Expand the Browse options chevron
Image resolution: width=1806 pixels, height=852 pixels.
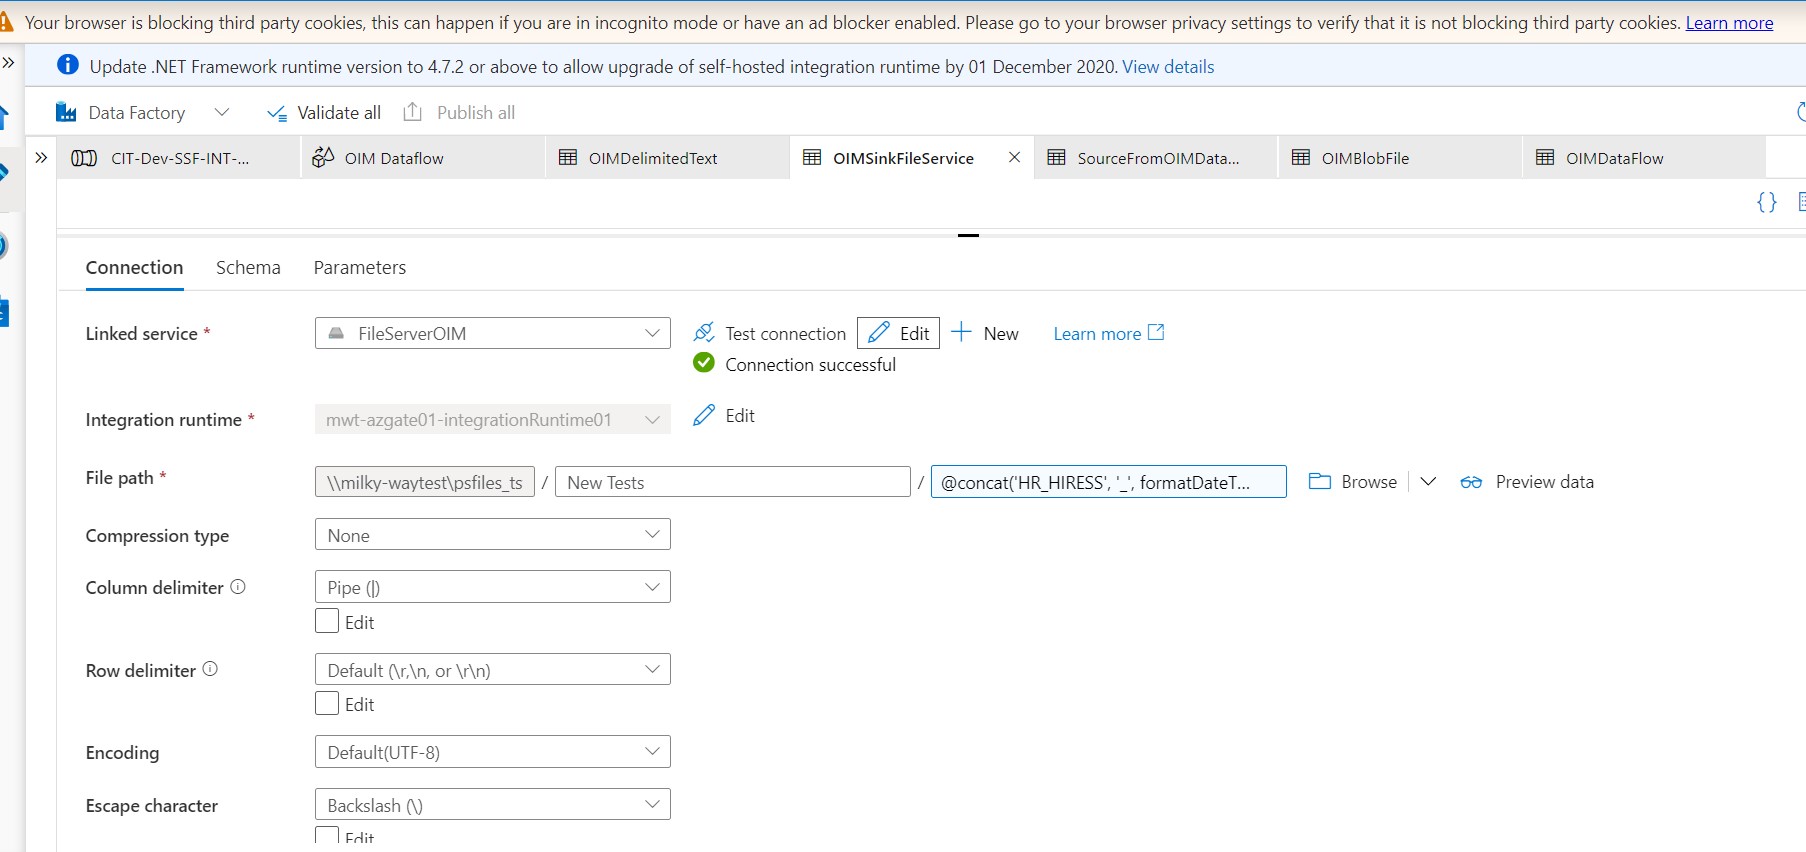tap(1428, 482)
